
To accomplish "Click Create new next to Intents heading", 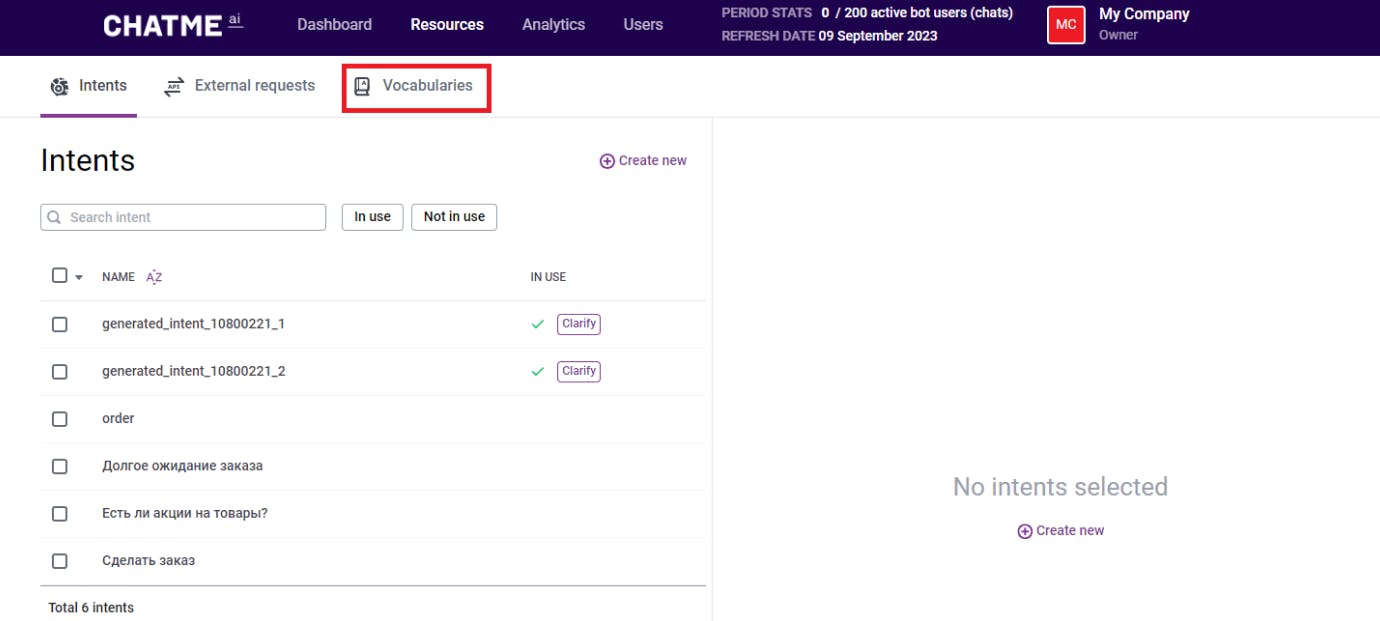I will [x=643, y=161].
